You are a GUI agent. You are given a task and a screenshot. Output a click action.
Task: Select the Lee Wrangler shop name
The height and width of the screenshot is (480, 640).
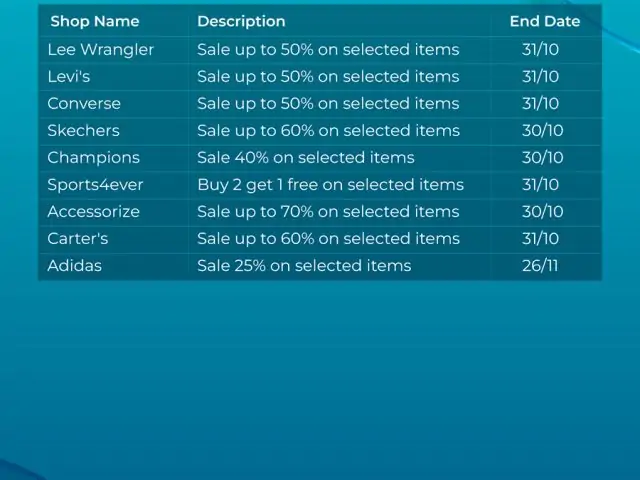100,50
